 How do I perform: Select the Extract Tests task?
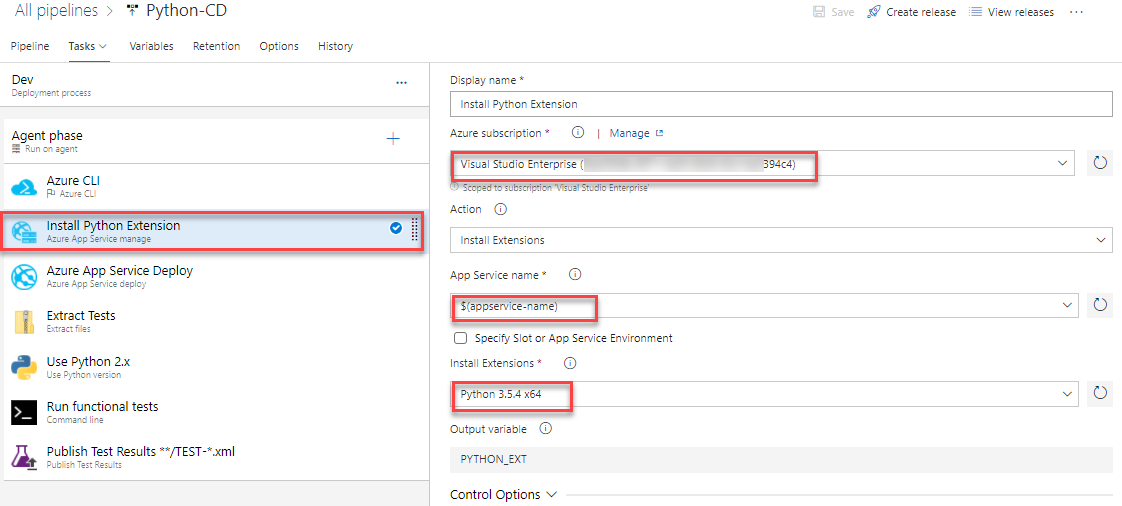point(215,322)
